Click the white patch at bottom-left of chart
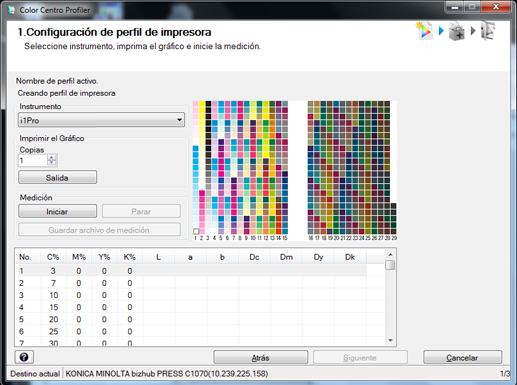 (196, 231)
